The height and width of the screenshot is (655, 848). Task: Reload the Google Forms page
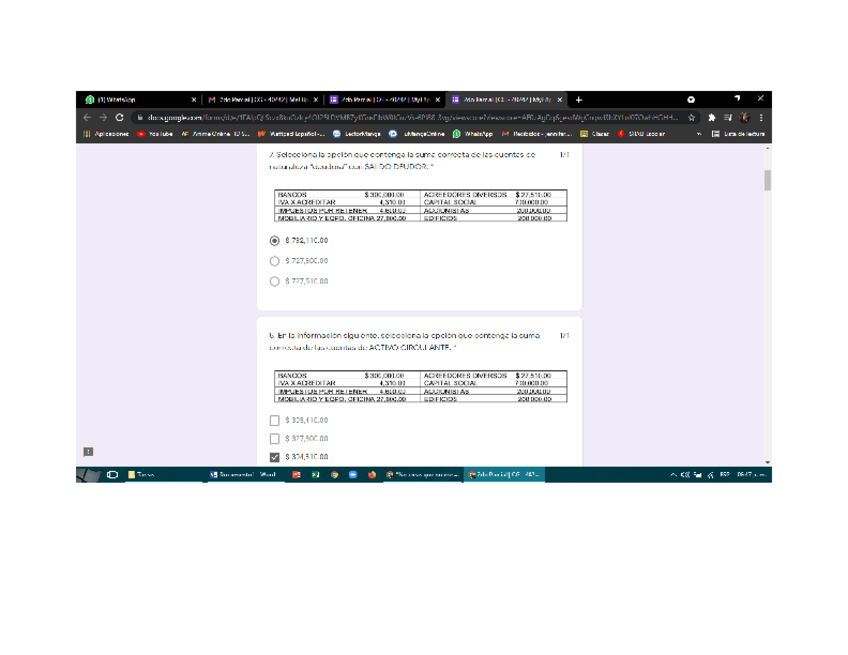[x=120, y=117]
